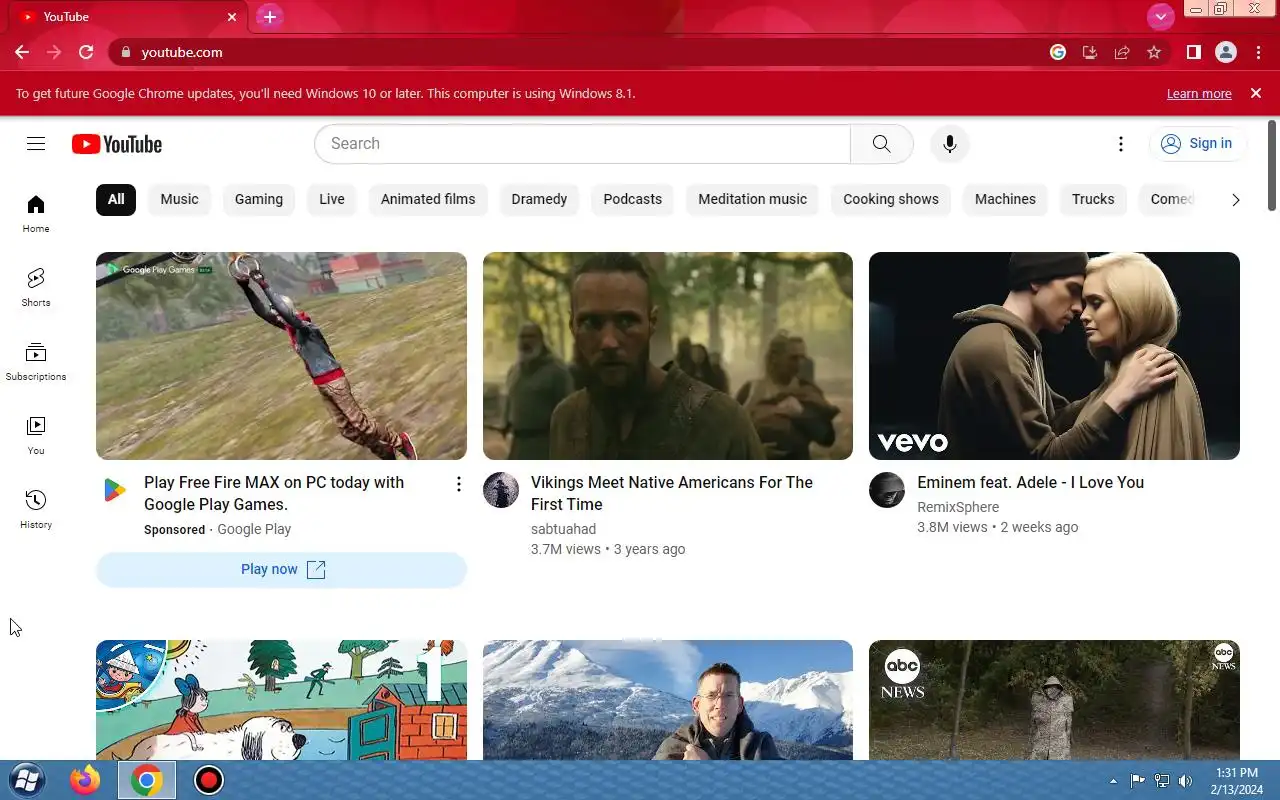Show hidden system tray icons
1280x800 pixels.
[x=1113, y=781]
